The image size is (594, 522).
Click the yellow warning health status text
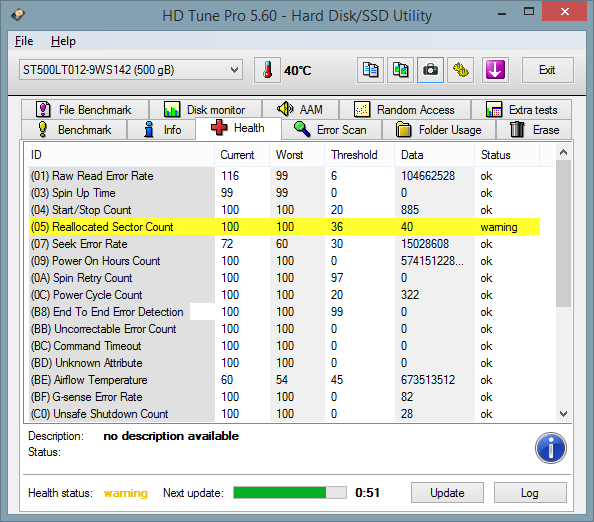pos(126,493)
